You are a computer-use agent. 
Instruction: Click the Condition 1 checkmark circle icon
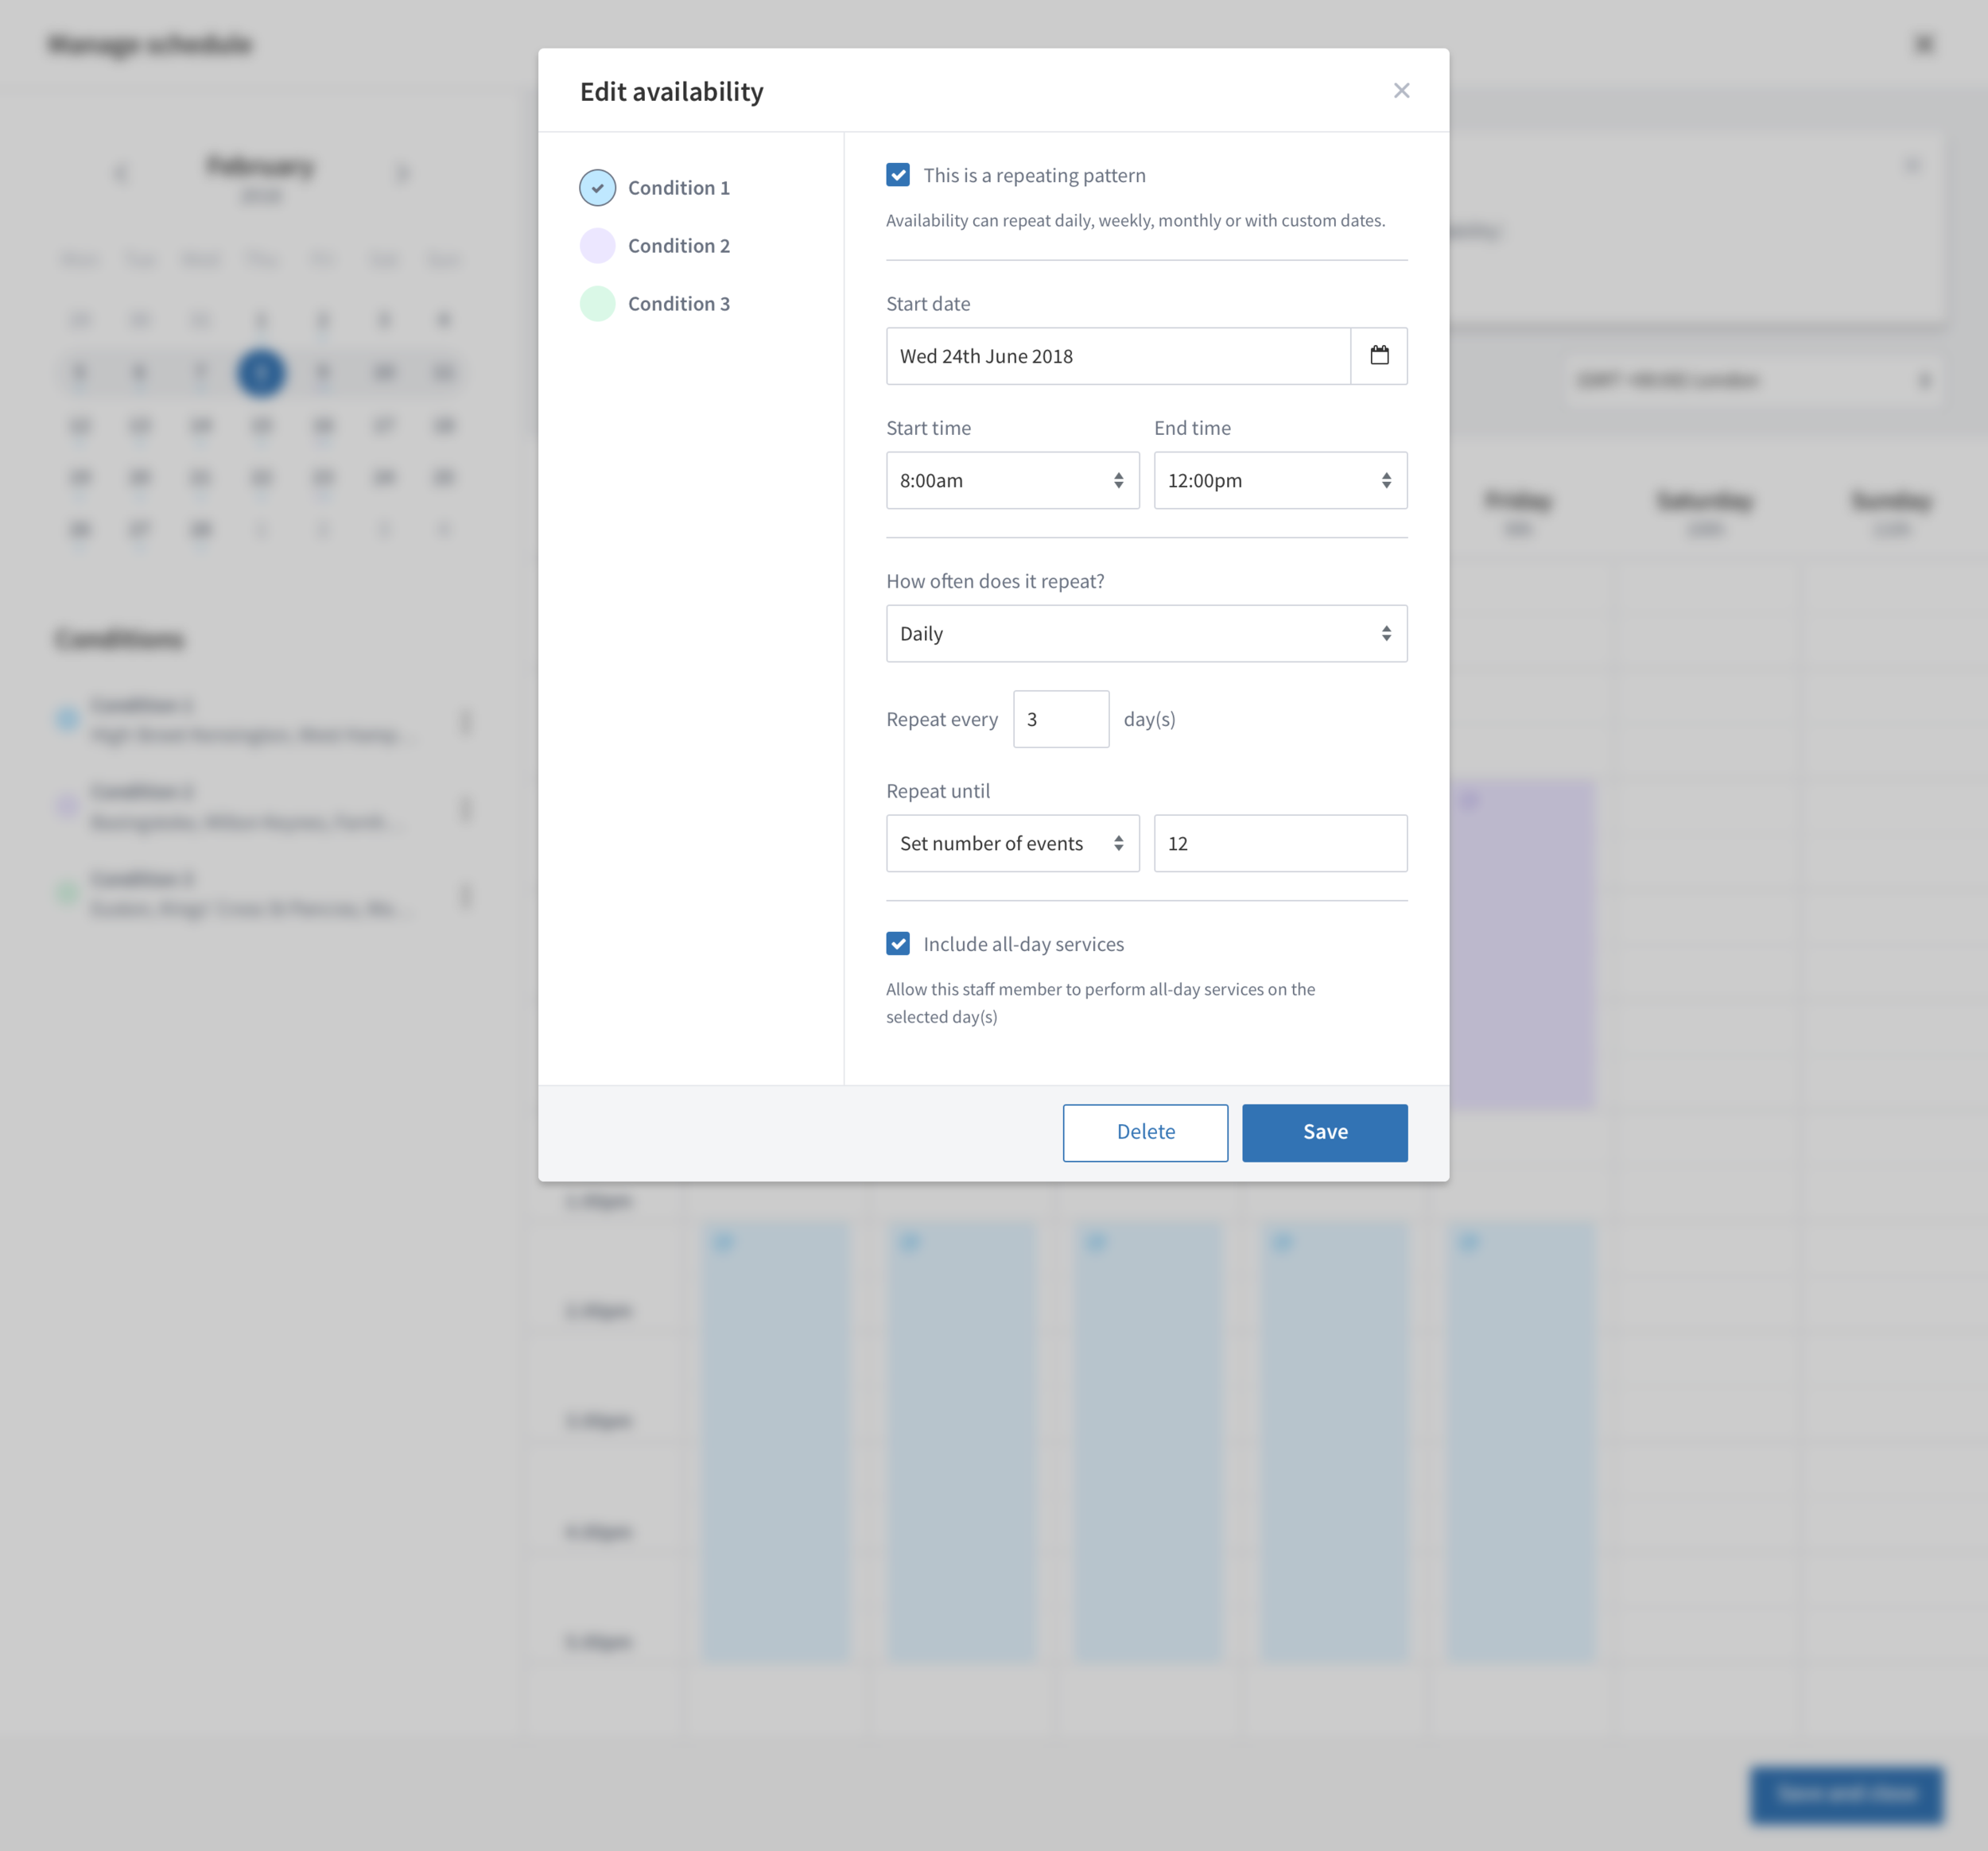597,188
